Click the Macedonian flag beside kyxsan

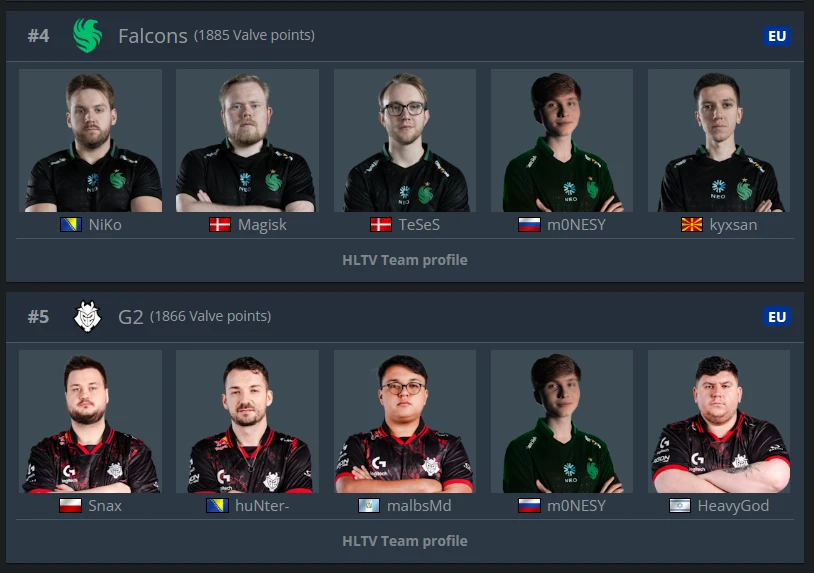click(691, 225)
